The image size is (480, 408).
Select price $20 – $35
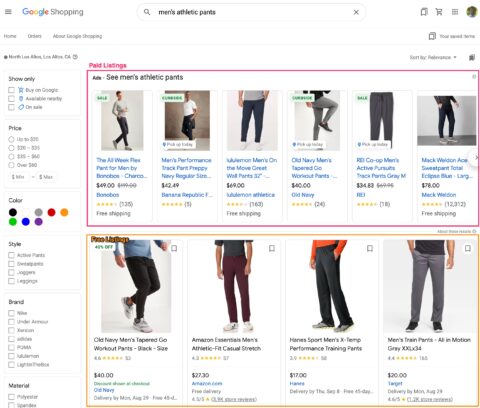point(11,148)
